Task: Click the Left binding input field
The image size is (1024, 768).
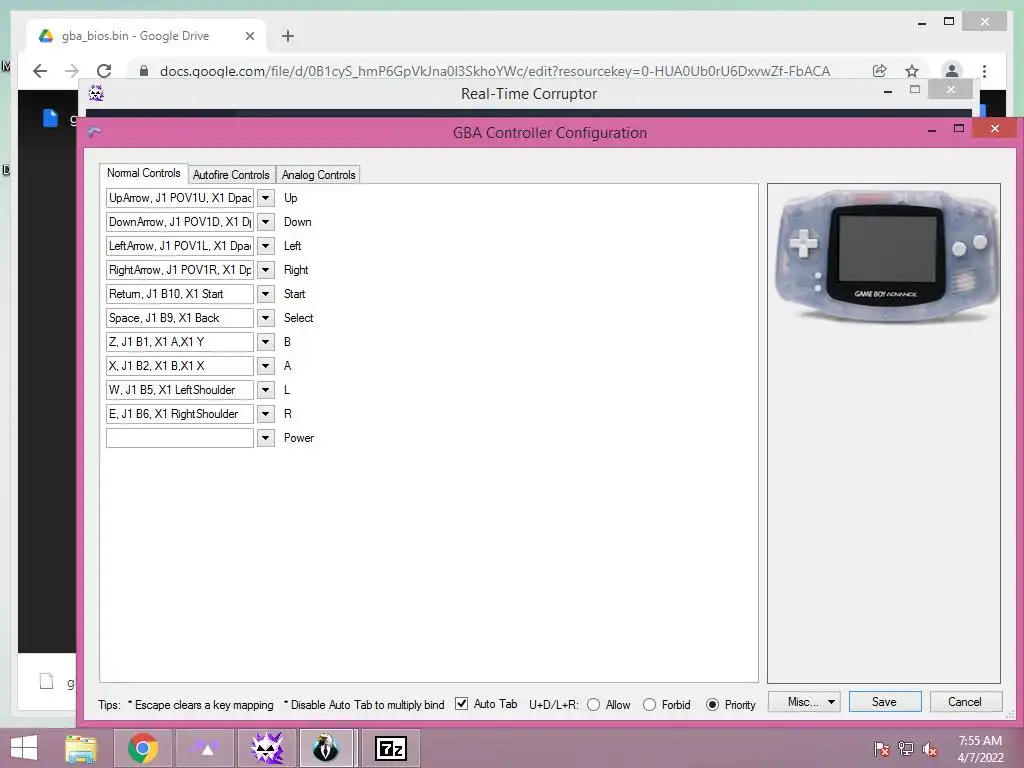Action: point(180,246)
